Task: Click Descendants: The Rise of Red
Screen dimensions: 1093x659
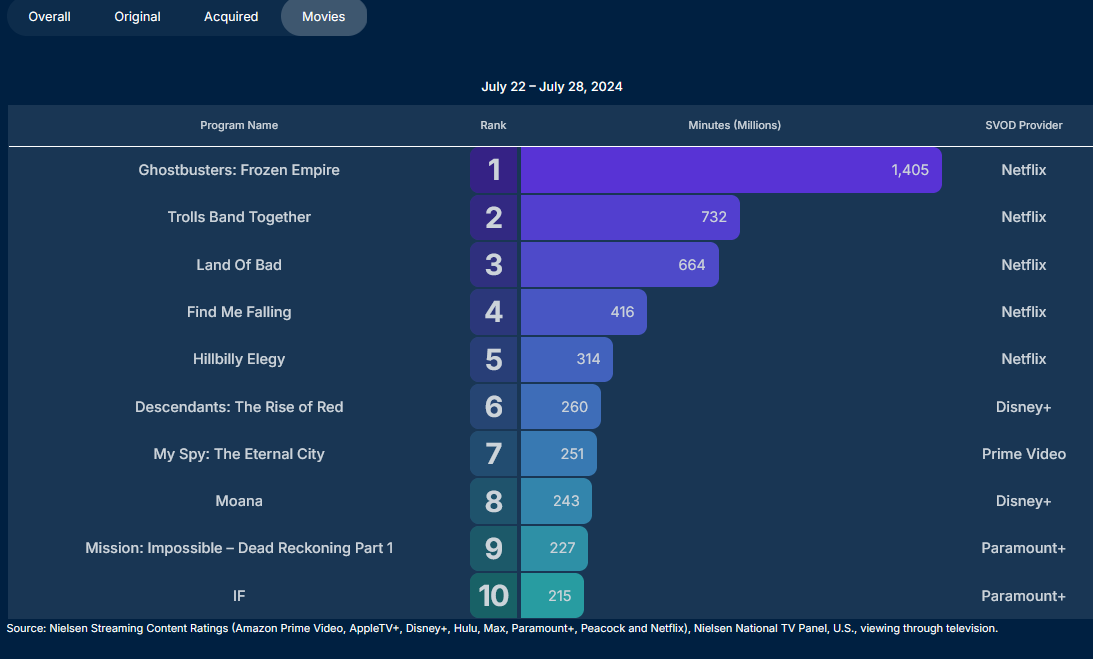Action: pyautogui.click(x=239, y=407)
